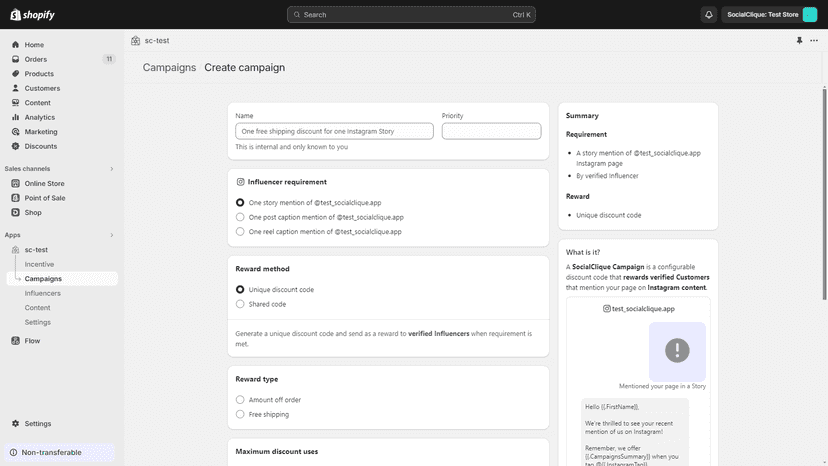Click the Discounts badge icon
Image resolution: width=828 pixels, height=466 pixels.
15,146
